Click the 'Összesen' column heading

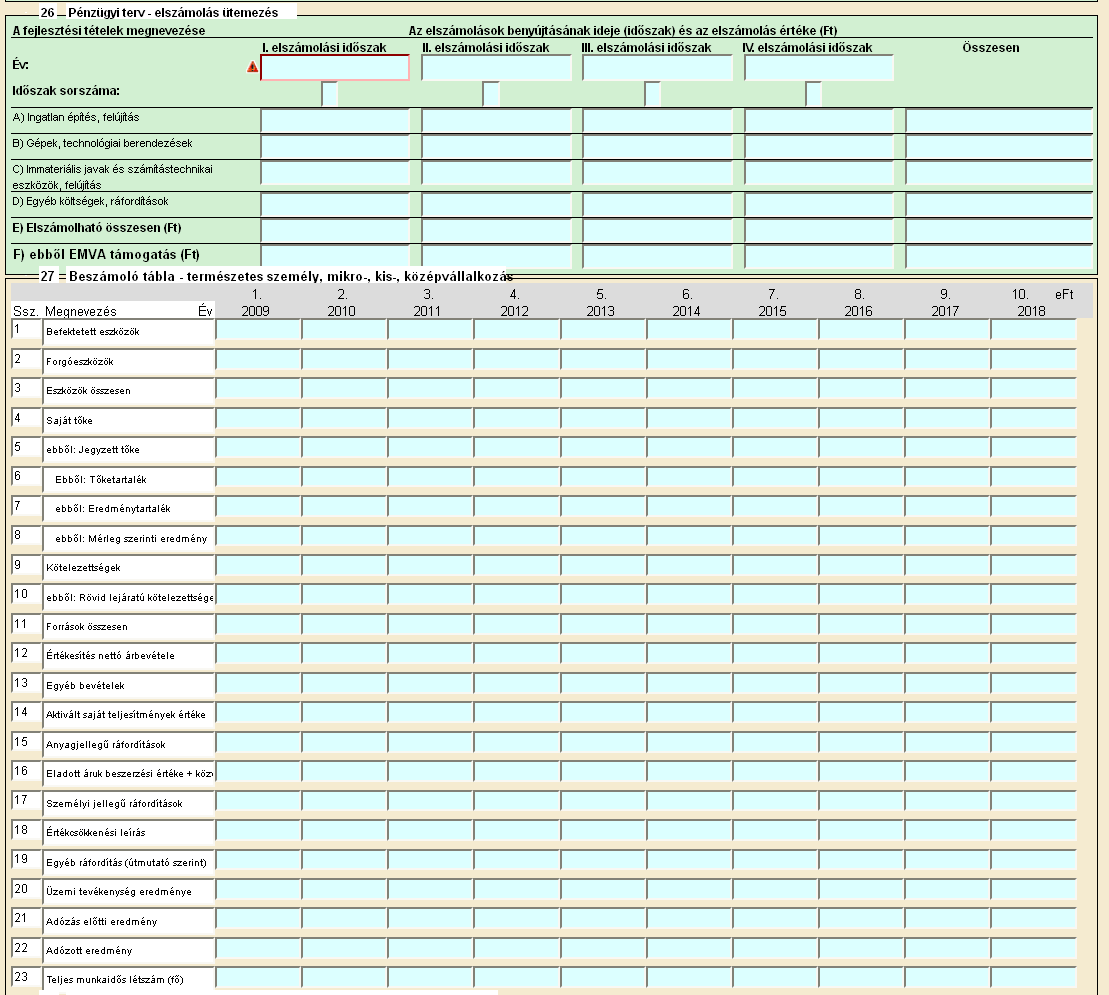tap(991, 47)
